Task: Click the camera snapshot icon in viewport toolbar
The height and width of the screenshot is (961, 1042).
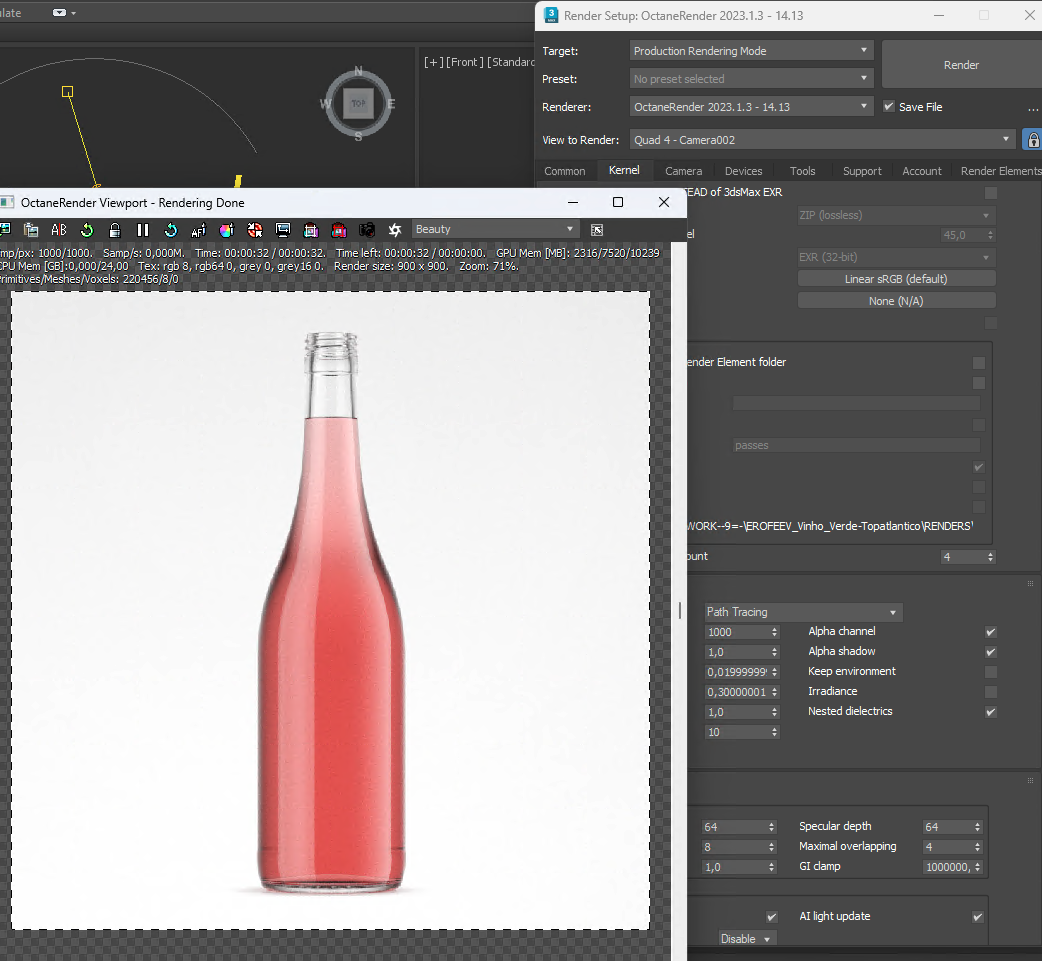Action: pos(367,230)
